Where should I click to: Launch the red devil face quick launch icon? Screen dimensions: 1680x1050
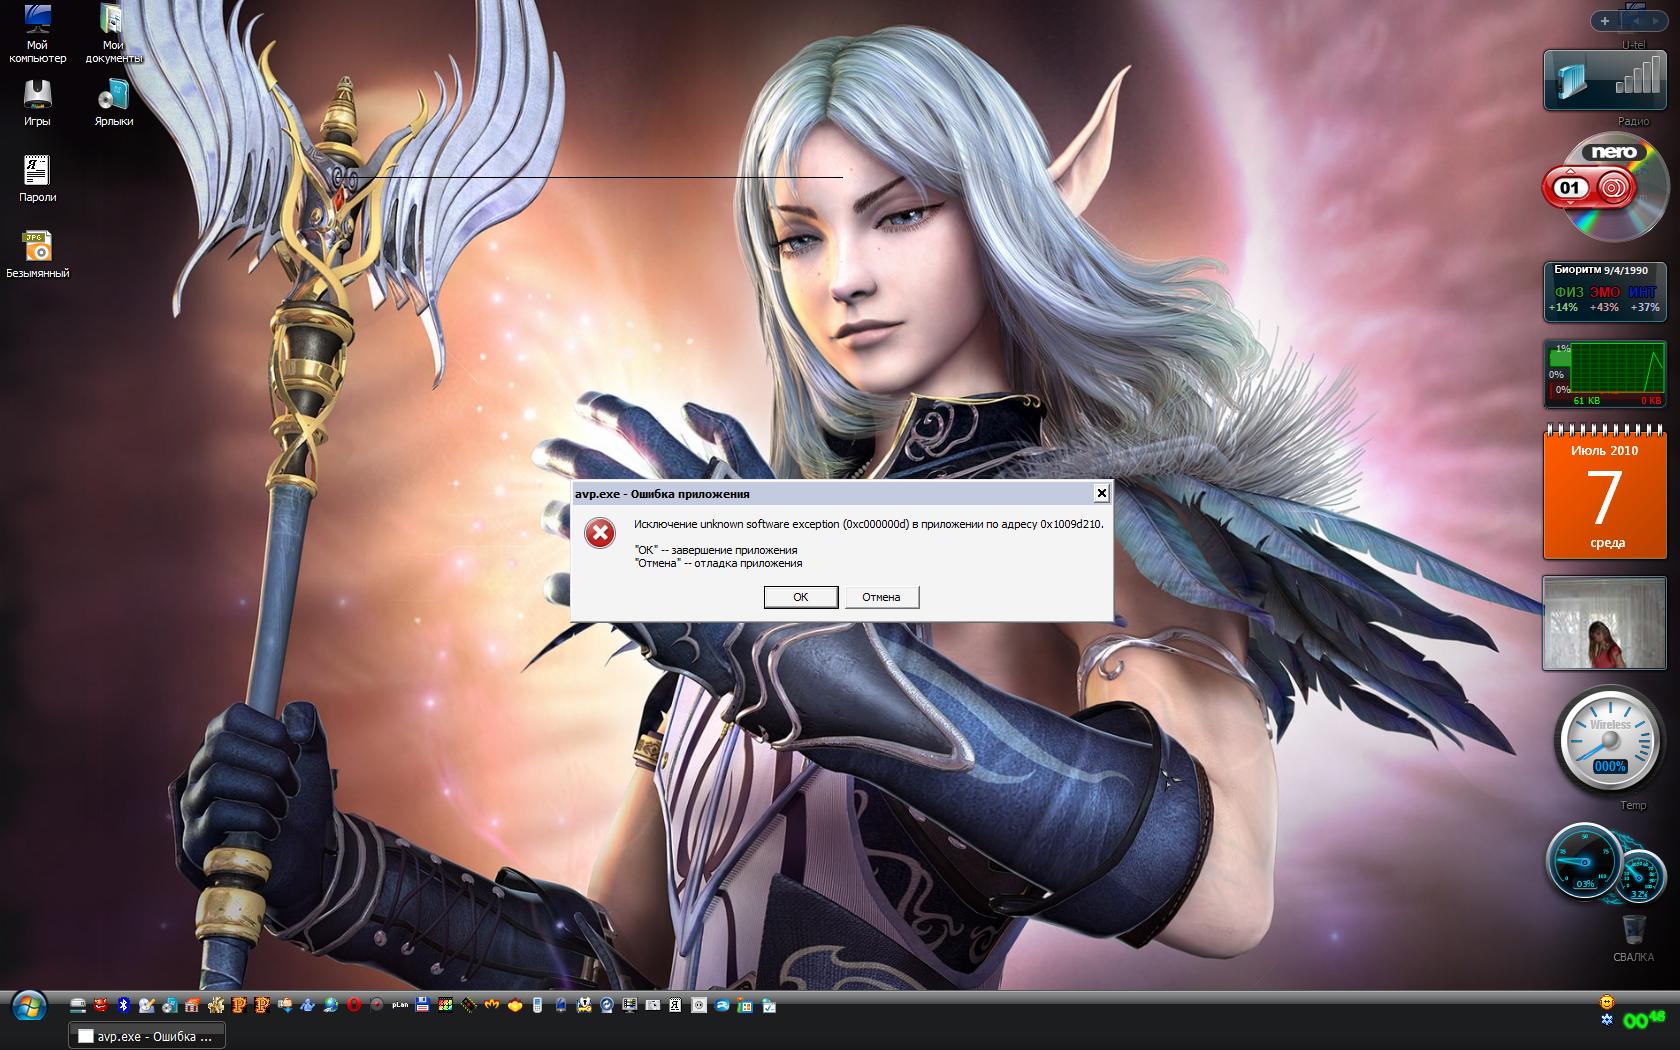coord(101,1005)
